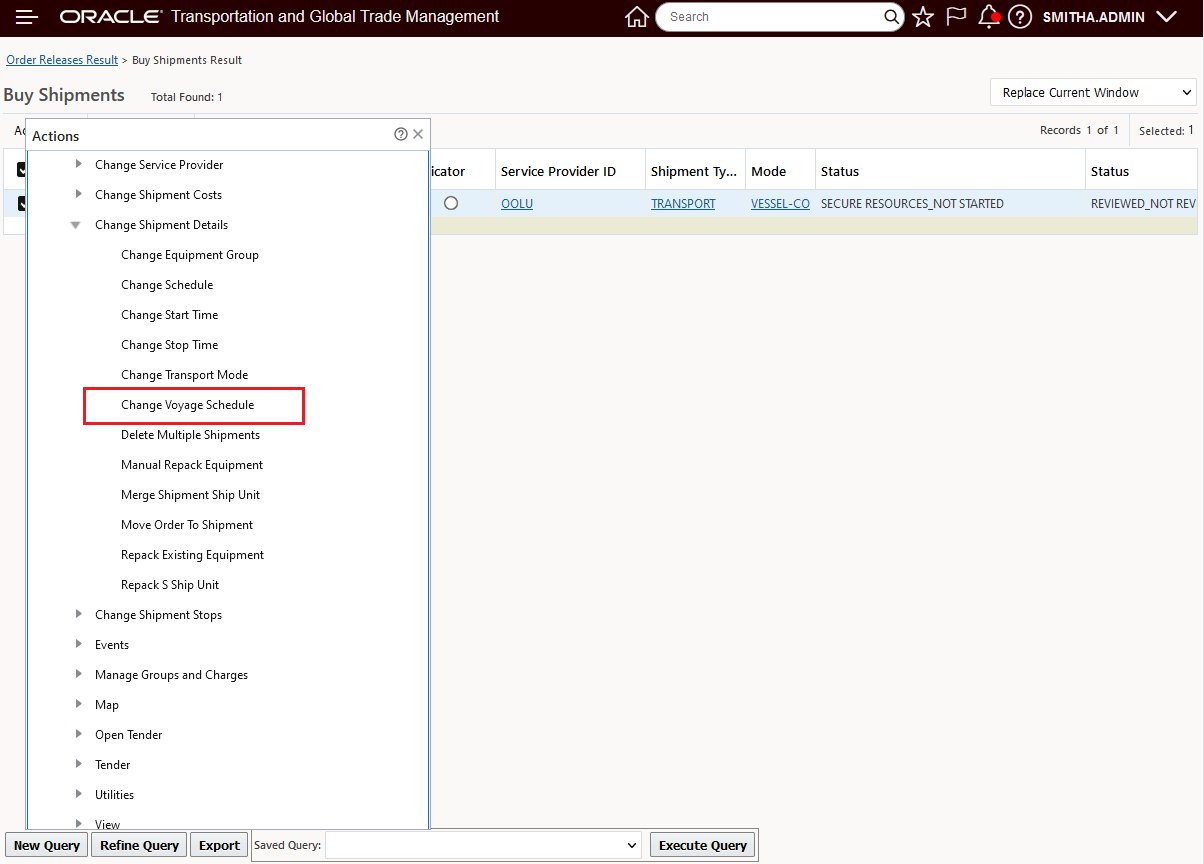
Task: Expand the Tender node
Action: [x=79, y=764]
